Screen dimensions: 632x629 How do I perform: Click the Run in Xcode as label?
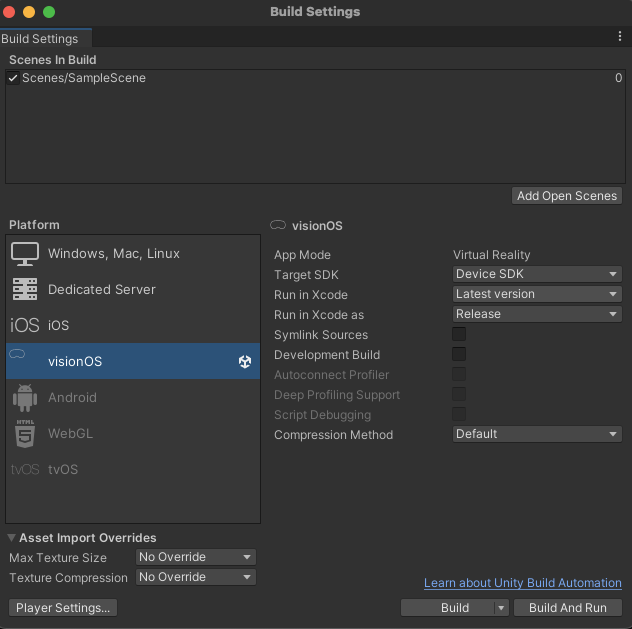point(319,315)
